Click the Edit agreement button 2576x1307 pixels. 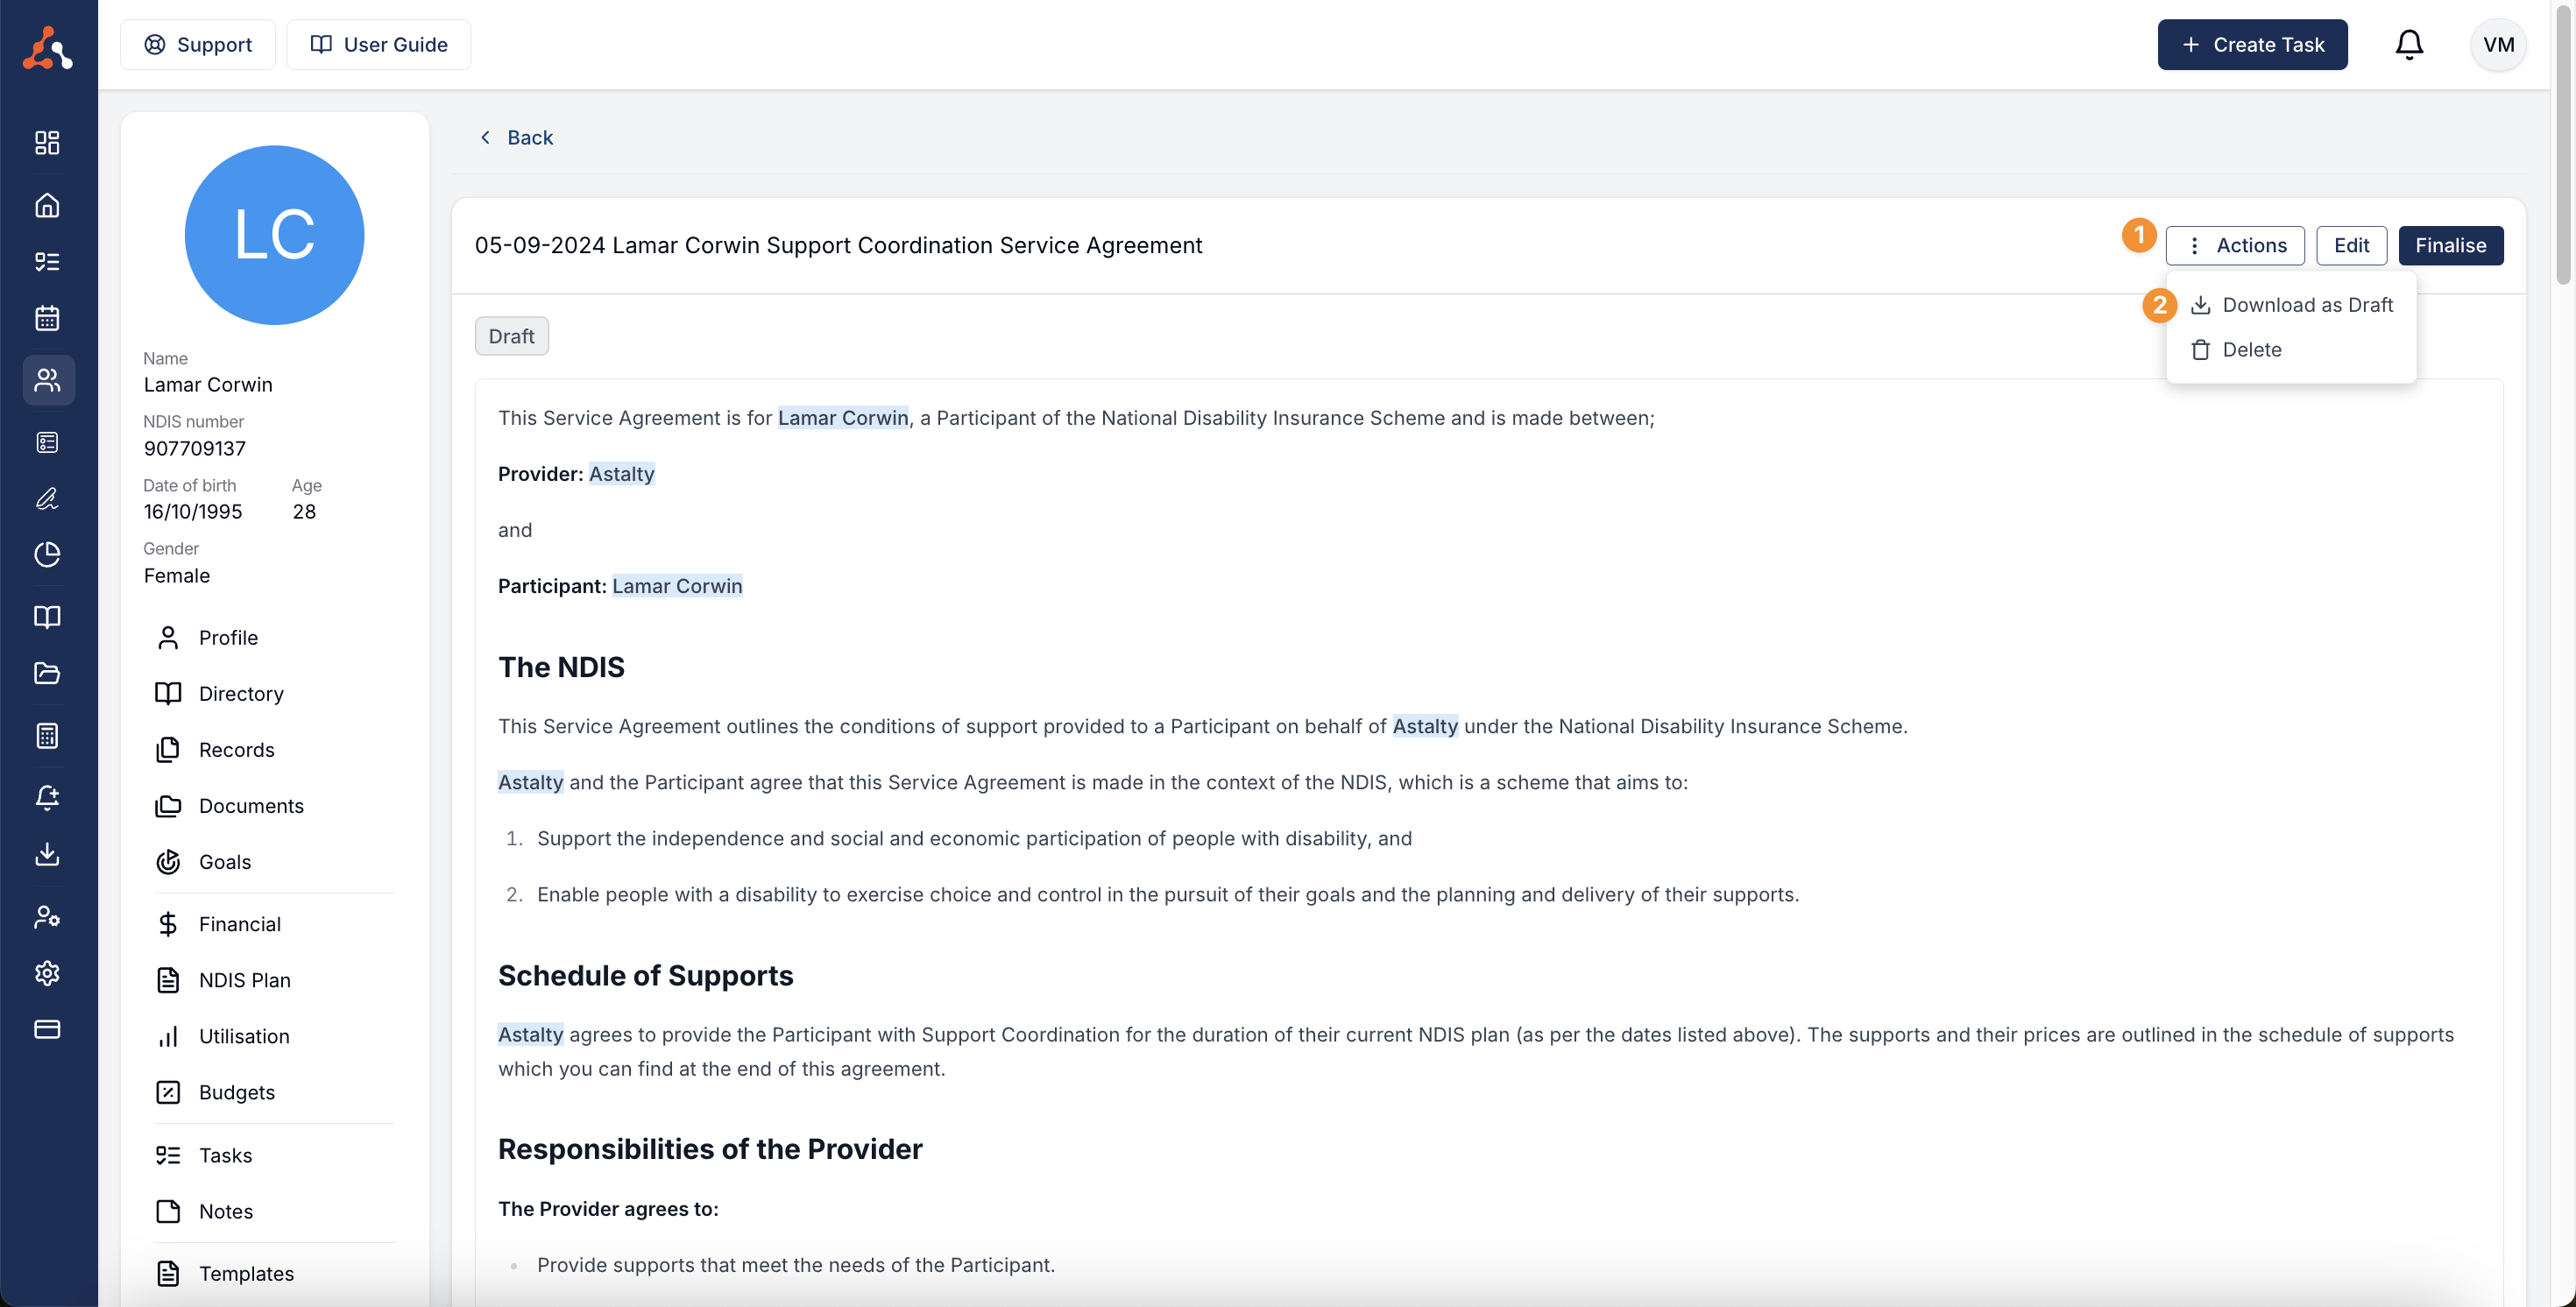coord(2350,245)
